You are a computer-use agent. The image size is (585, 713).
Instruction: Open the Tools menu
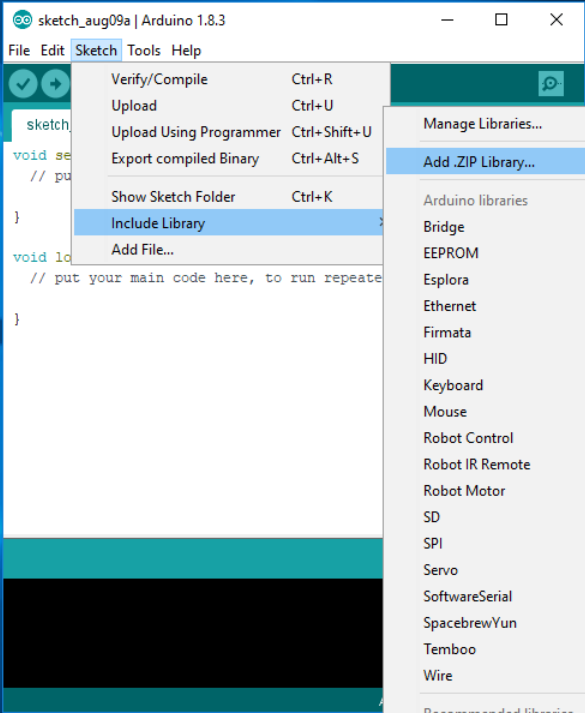click(x=144, y=50)
